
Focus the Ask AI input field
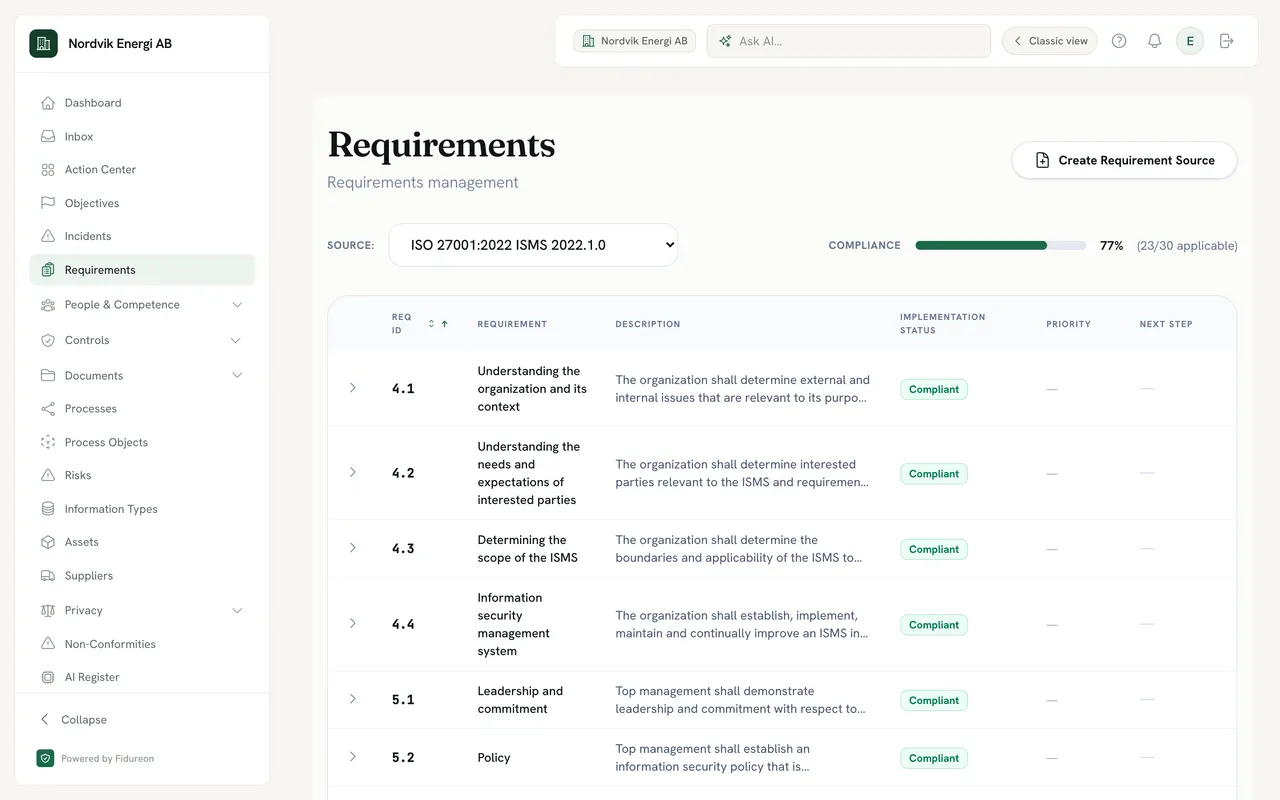(x=849, y=41)
